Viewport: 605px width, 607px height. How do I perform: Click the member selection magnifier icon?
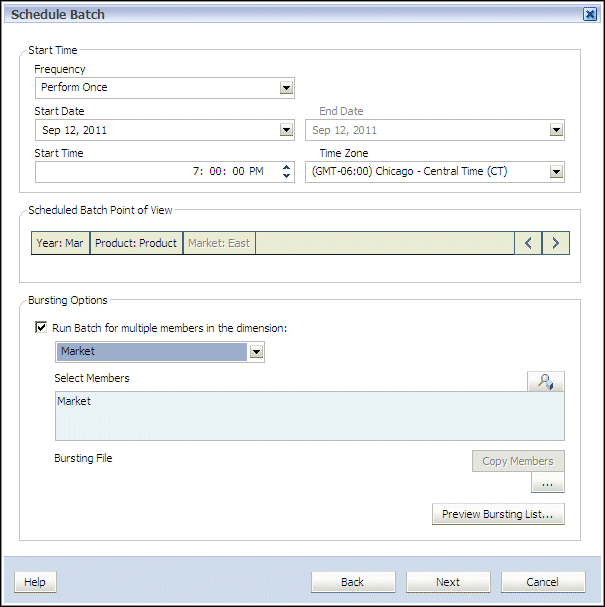point(546,381)
